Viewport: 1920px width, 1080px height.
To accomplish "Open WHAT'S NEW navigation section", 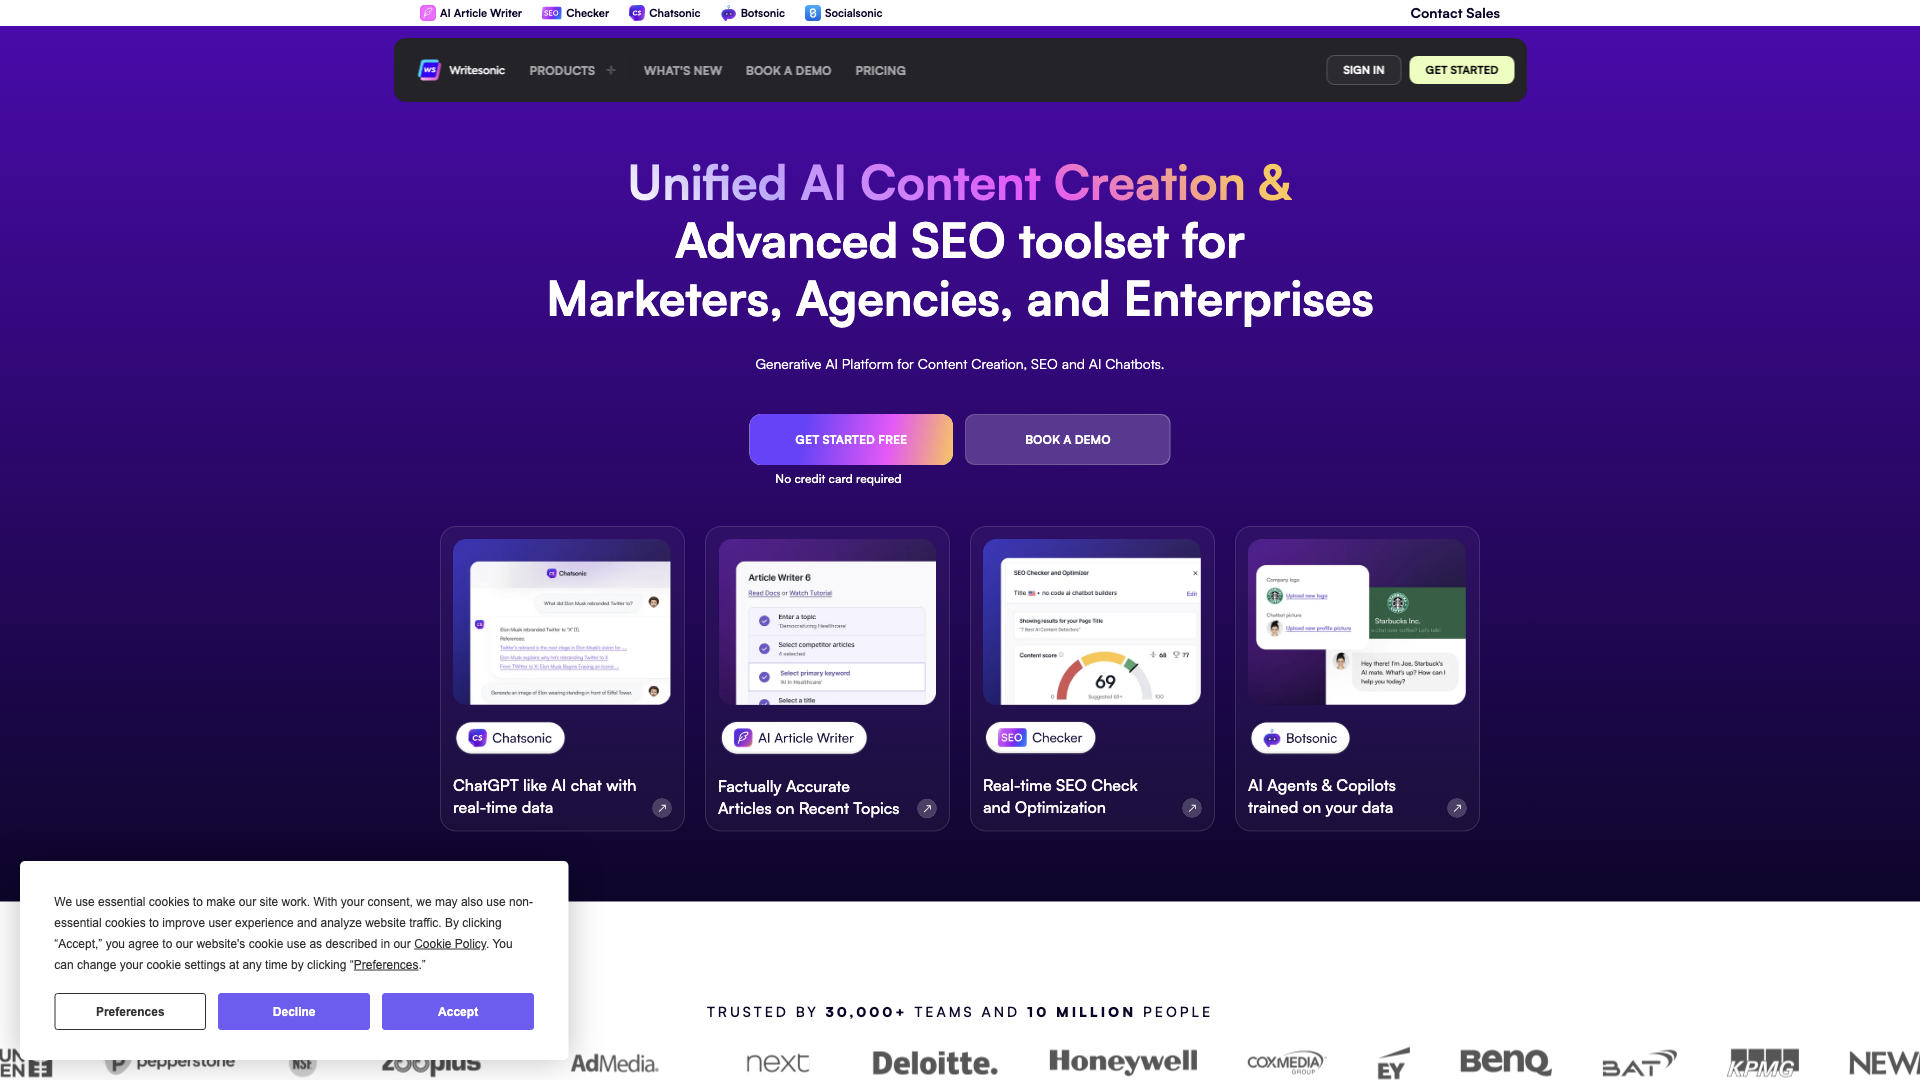I will click(x=682, y=70).
